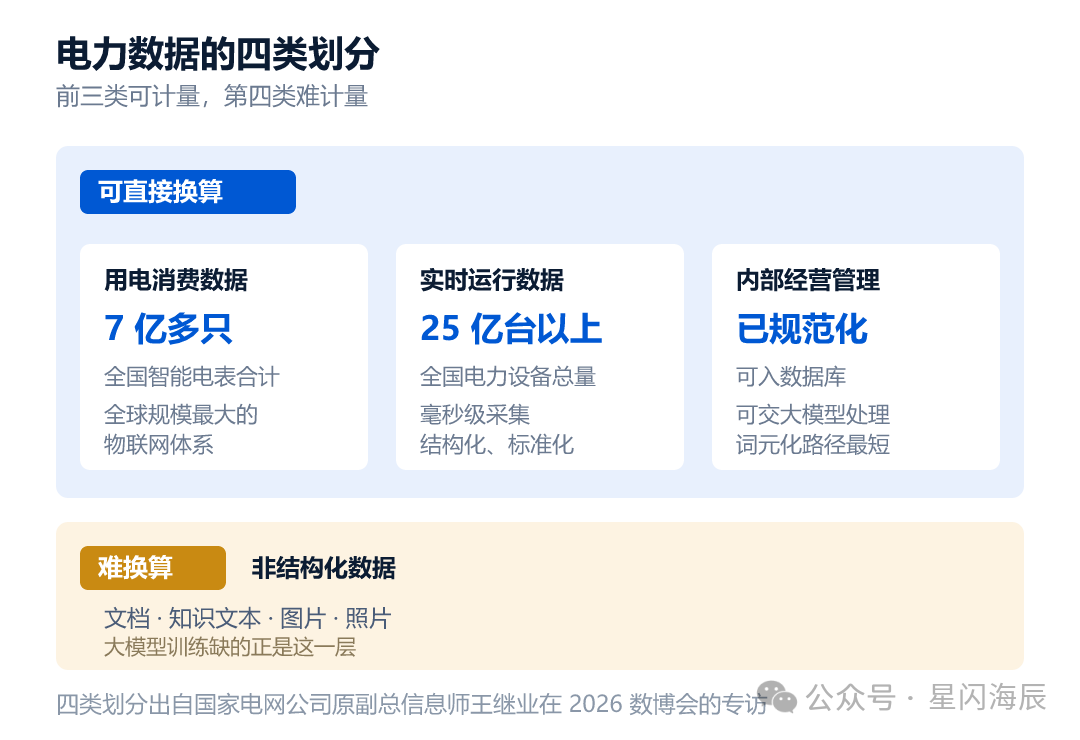Click the footnote about 王继业 2026 数博会

pyautogui.click(x=412, y=704)
